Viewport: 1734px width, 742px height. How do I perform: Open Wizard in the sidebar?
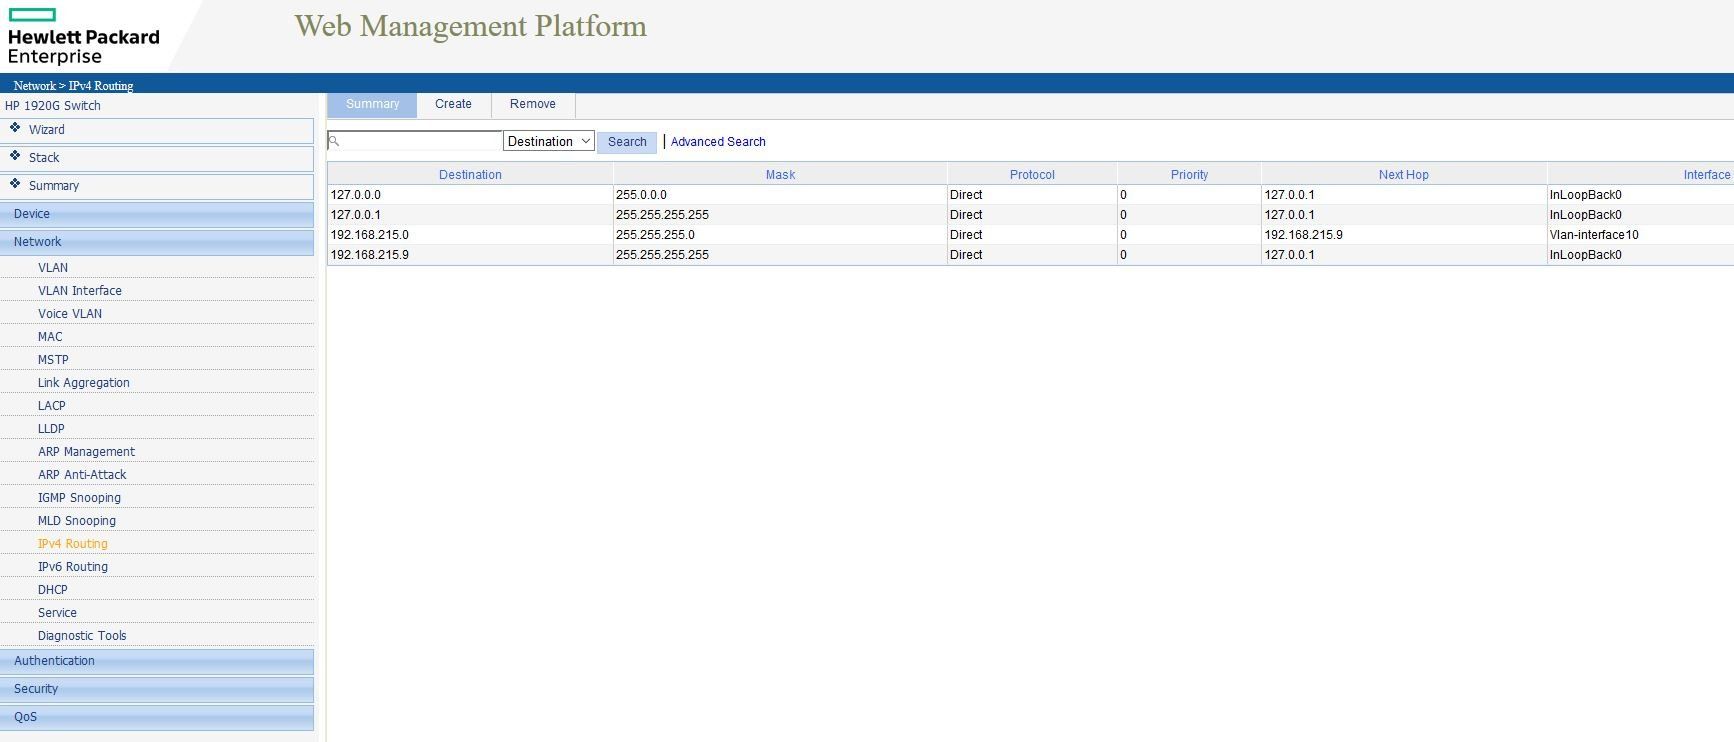click(157, 130)
